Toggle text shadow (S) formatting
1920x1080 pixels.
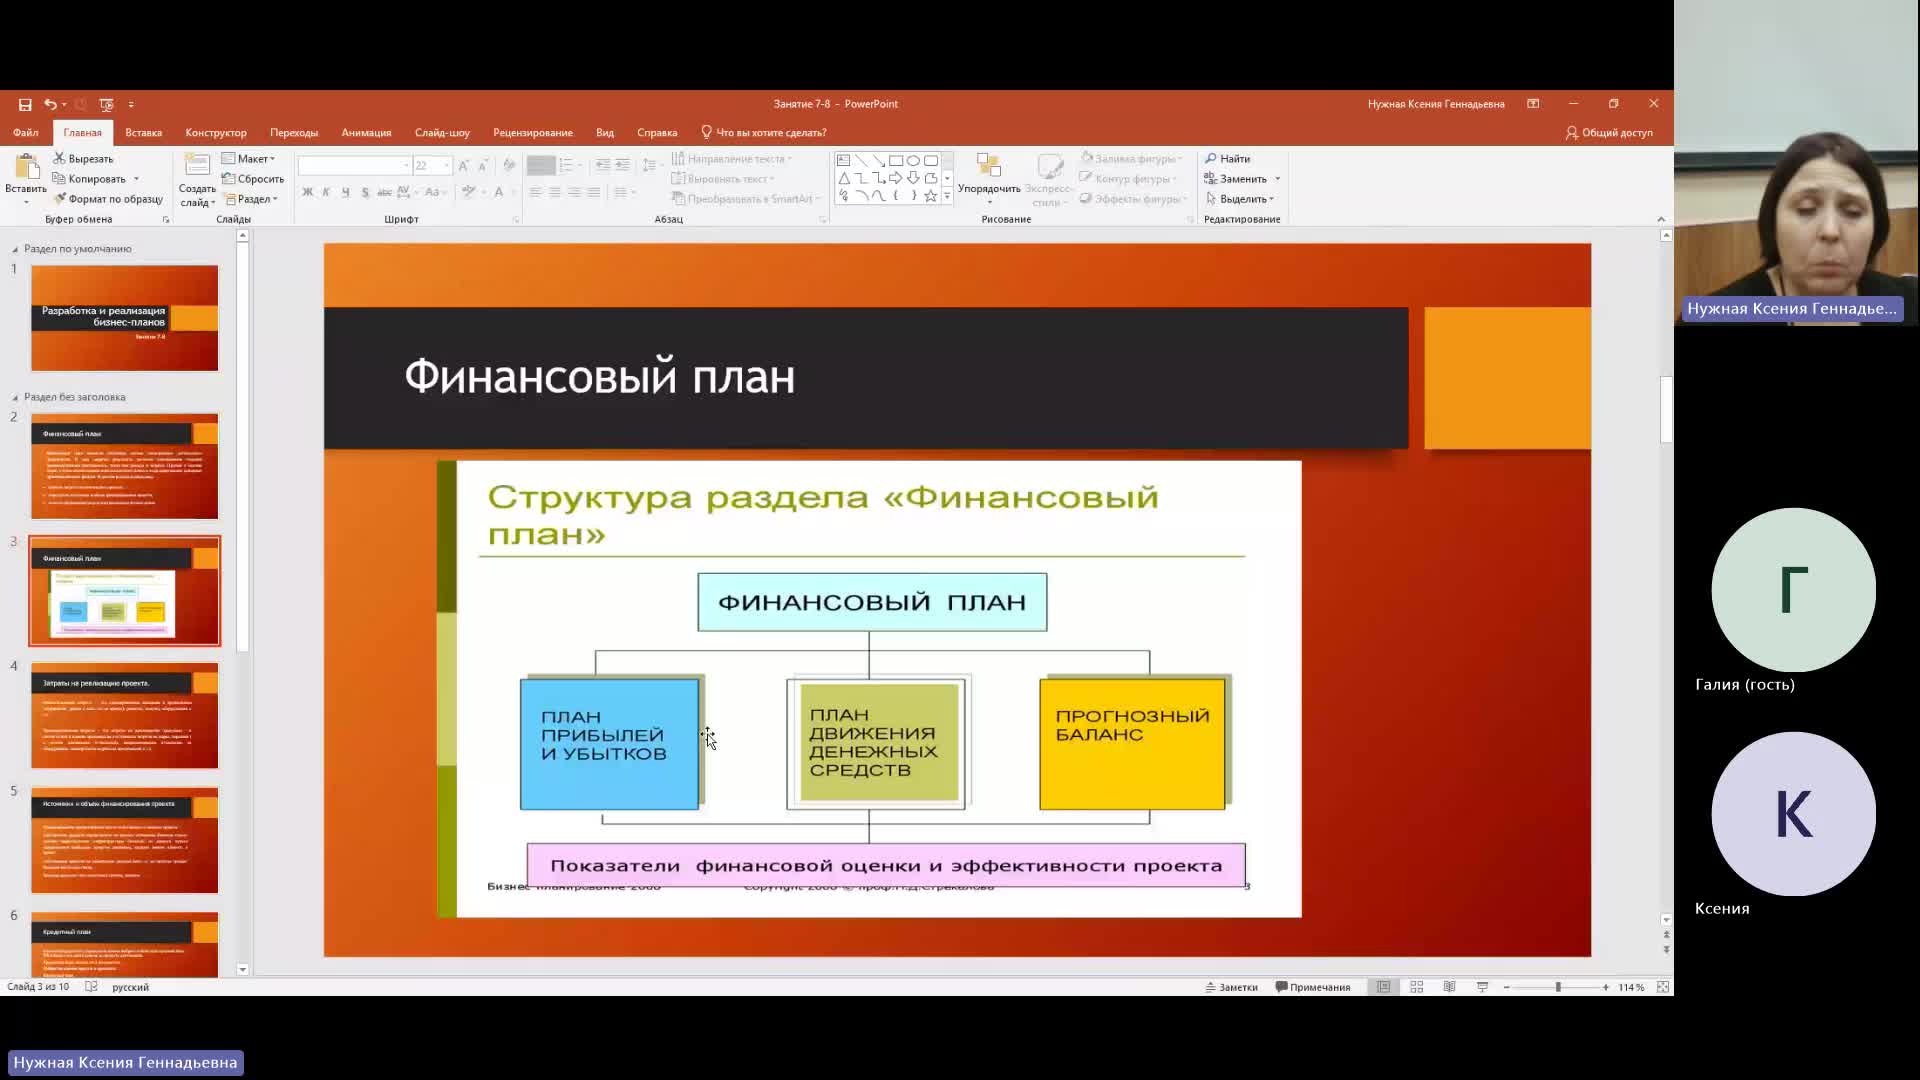[364, 192]
